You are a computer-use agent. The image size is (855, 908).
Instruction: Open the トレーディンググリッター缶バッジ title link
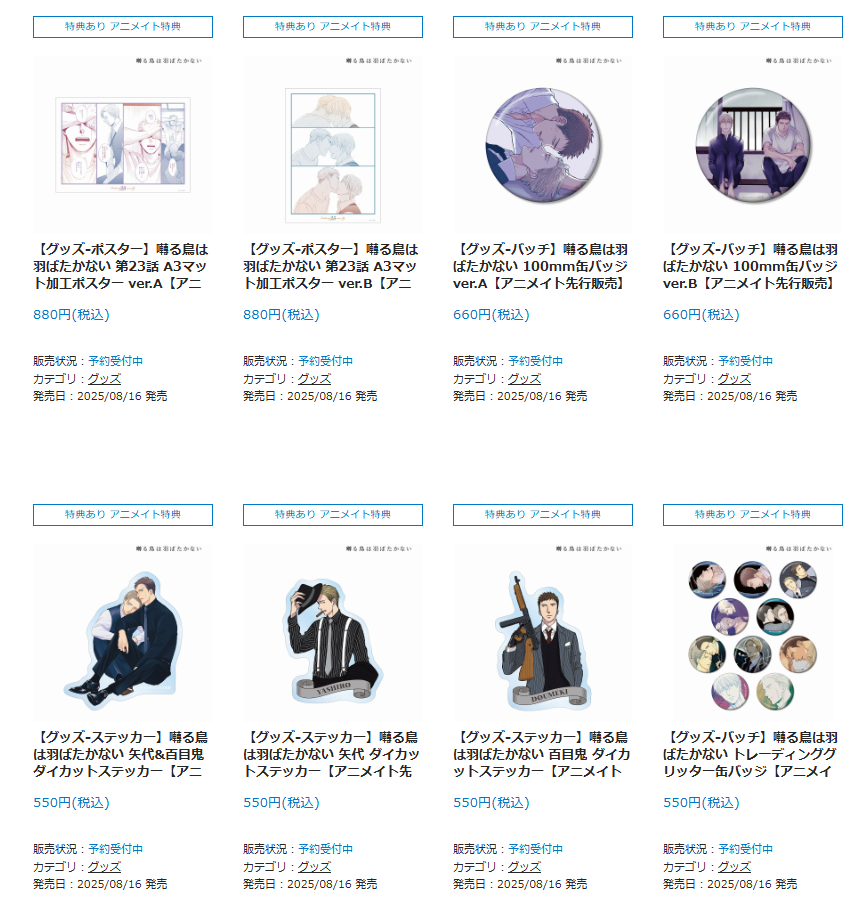pos(751,755)
